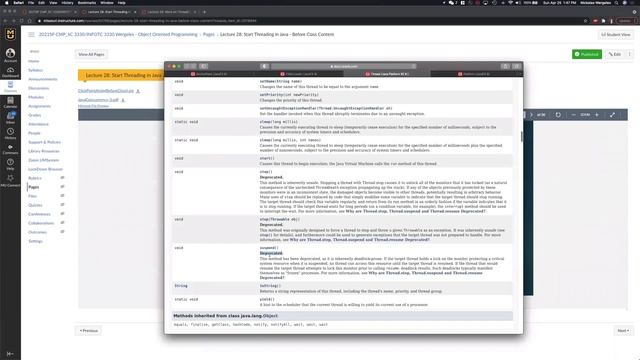Open the File menu in the menu bar

[x=31, y=3]
